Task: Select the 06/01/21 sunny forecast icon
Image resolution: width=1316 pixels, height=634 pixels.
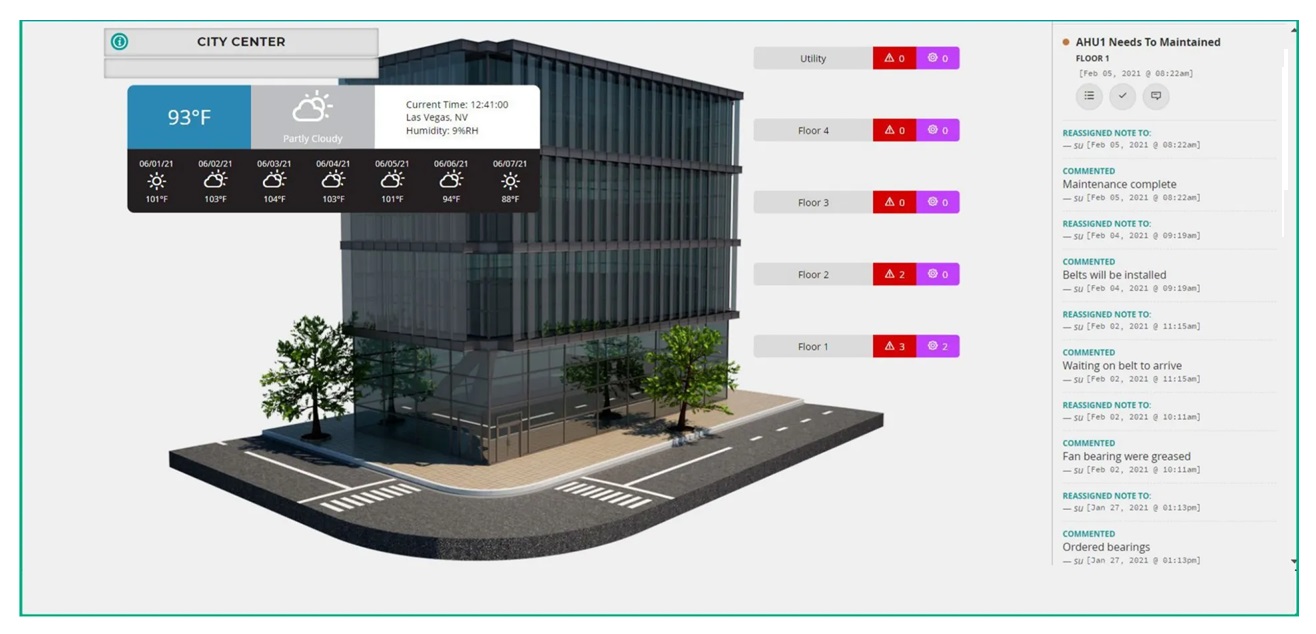Action: point(157,181)
